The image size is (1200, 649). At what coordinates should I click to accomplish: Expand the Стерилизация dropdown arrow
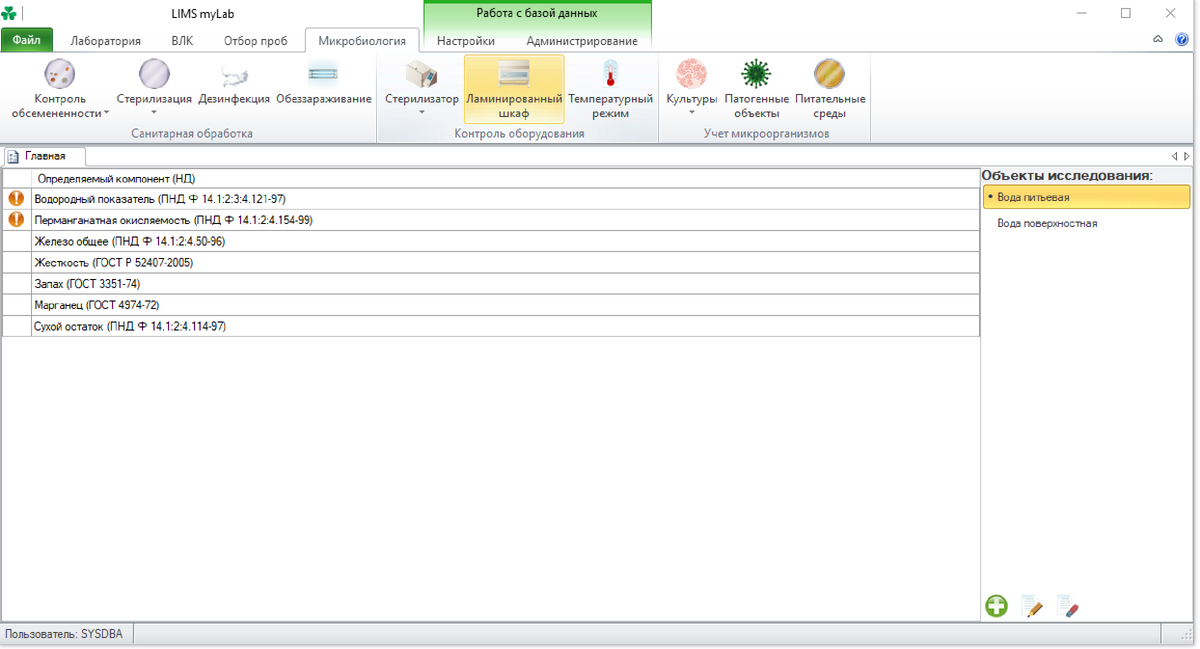(153, 113)
